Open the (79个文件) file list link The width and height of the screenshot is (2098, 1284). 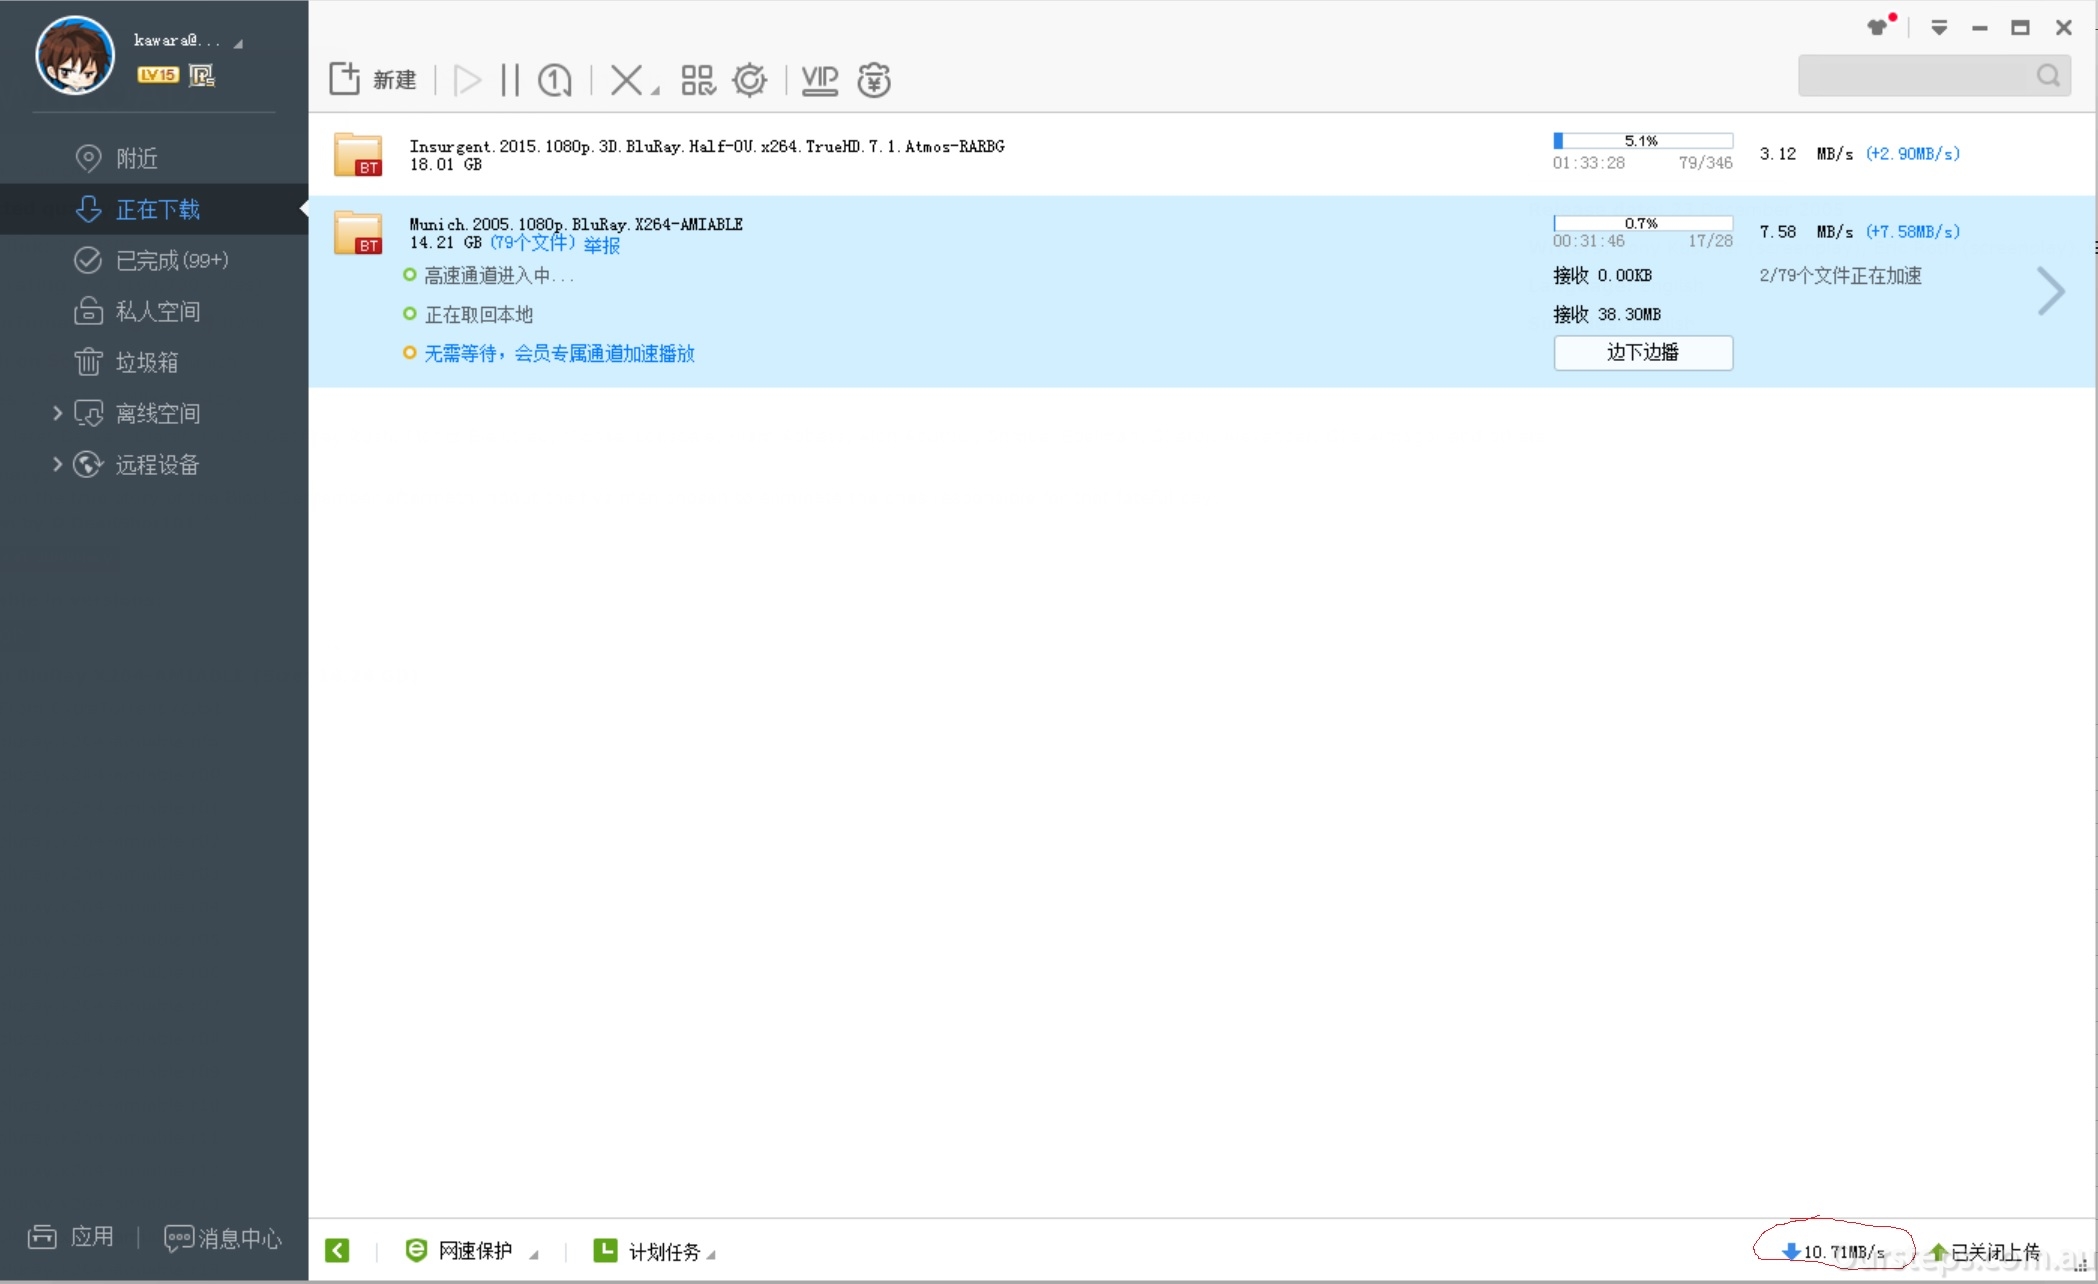pyautogui.click(x=533, y=243)
